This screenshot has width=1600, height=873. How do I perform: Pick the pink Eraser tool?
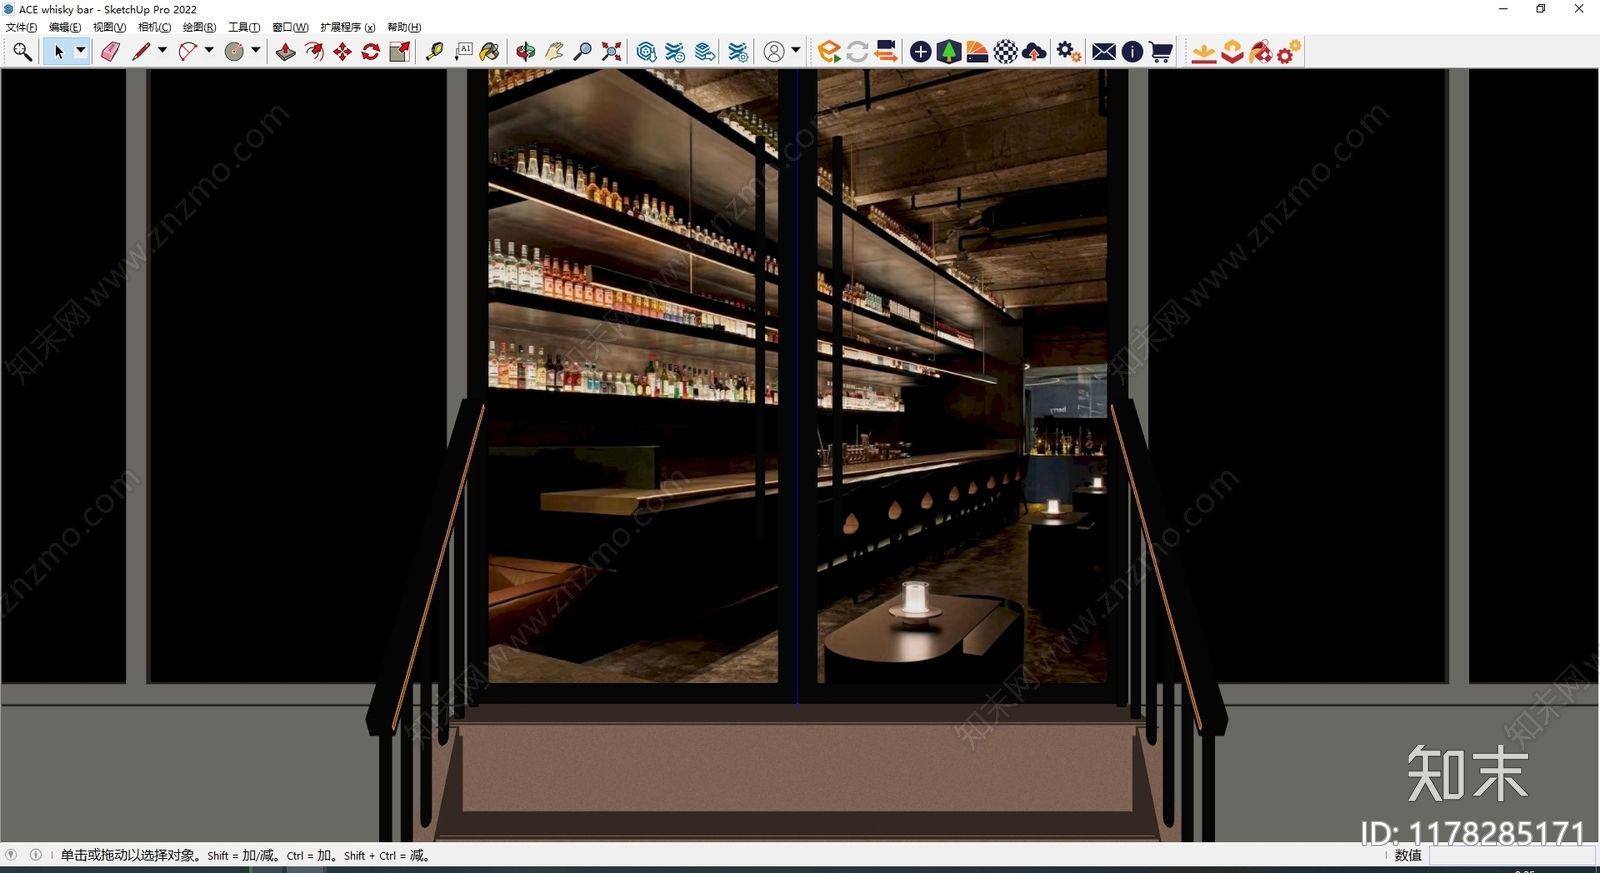click(x=110, y=52)
